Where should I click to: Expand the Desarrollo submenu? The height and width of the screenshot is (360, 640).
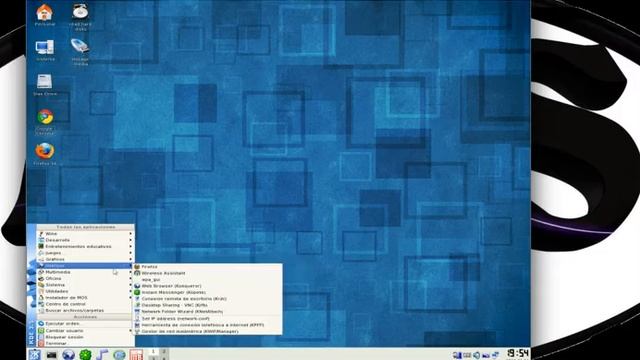tap(85, 240)
